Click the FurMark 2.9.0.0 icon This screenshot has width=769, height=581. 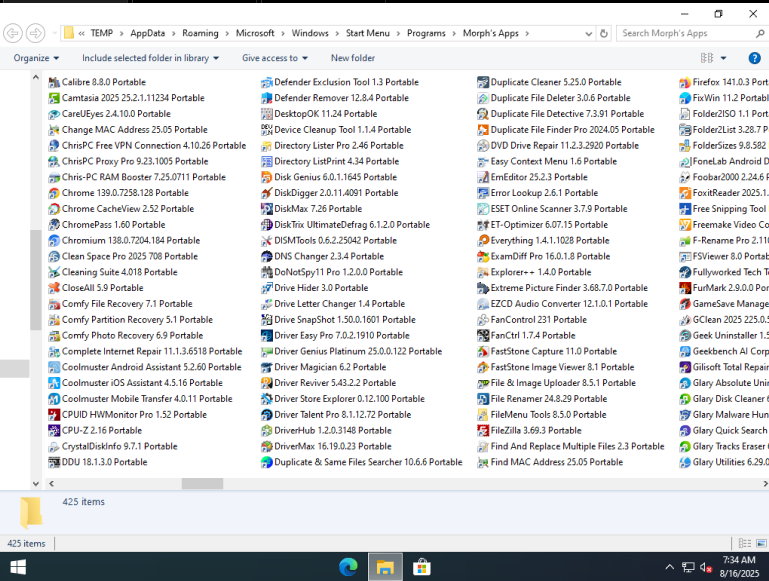click(685, 288)
